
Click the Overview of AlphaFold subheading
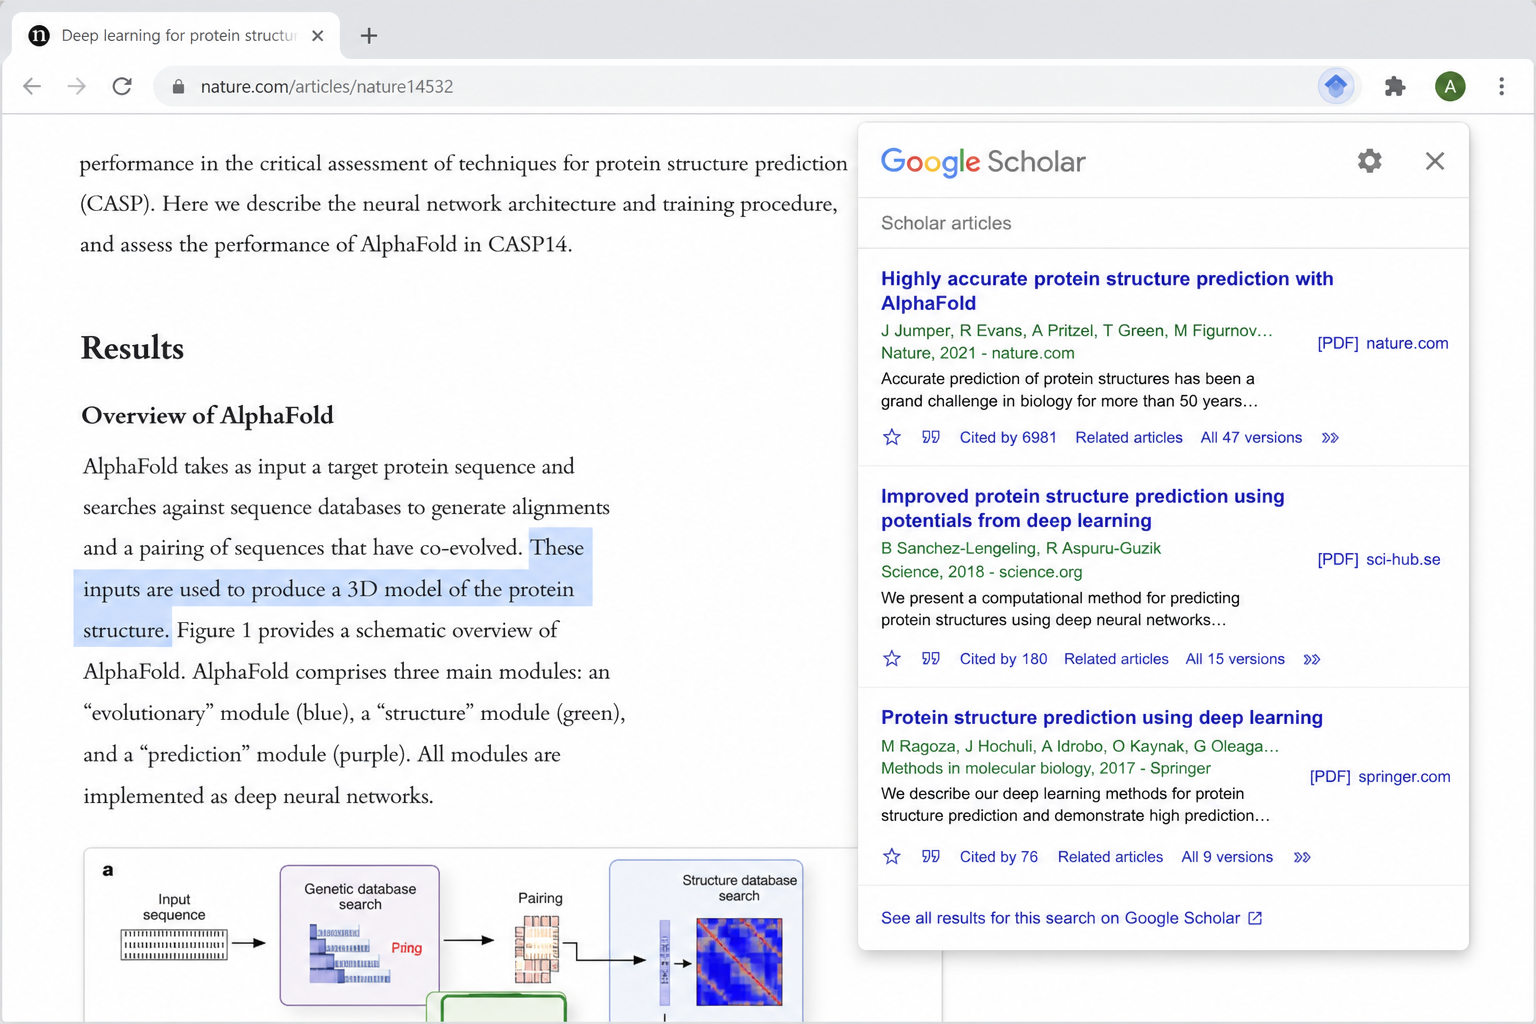pyautogui.click(x=207, y=415)
